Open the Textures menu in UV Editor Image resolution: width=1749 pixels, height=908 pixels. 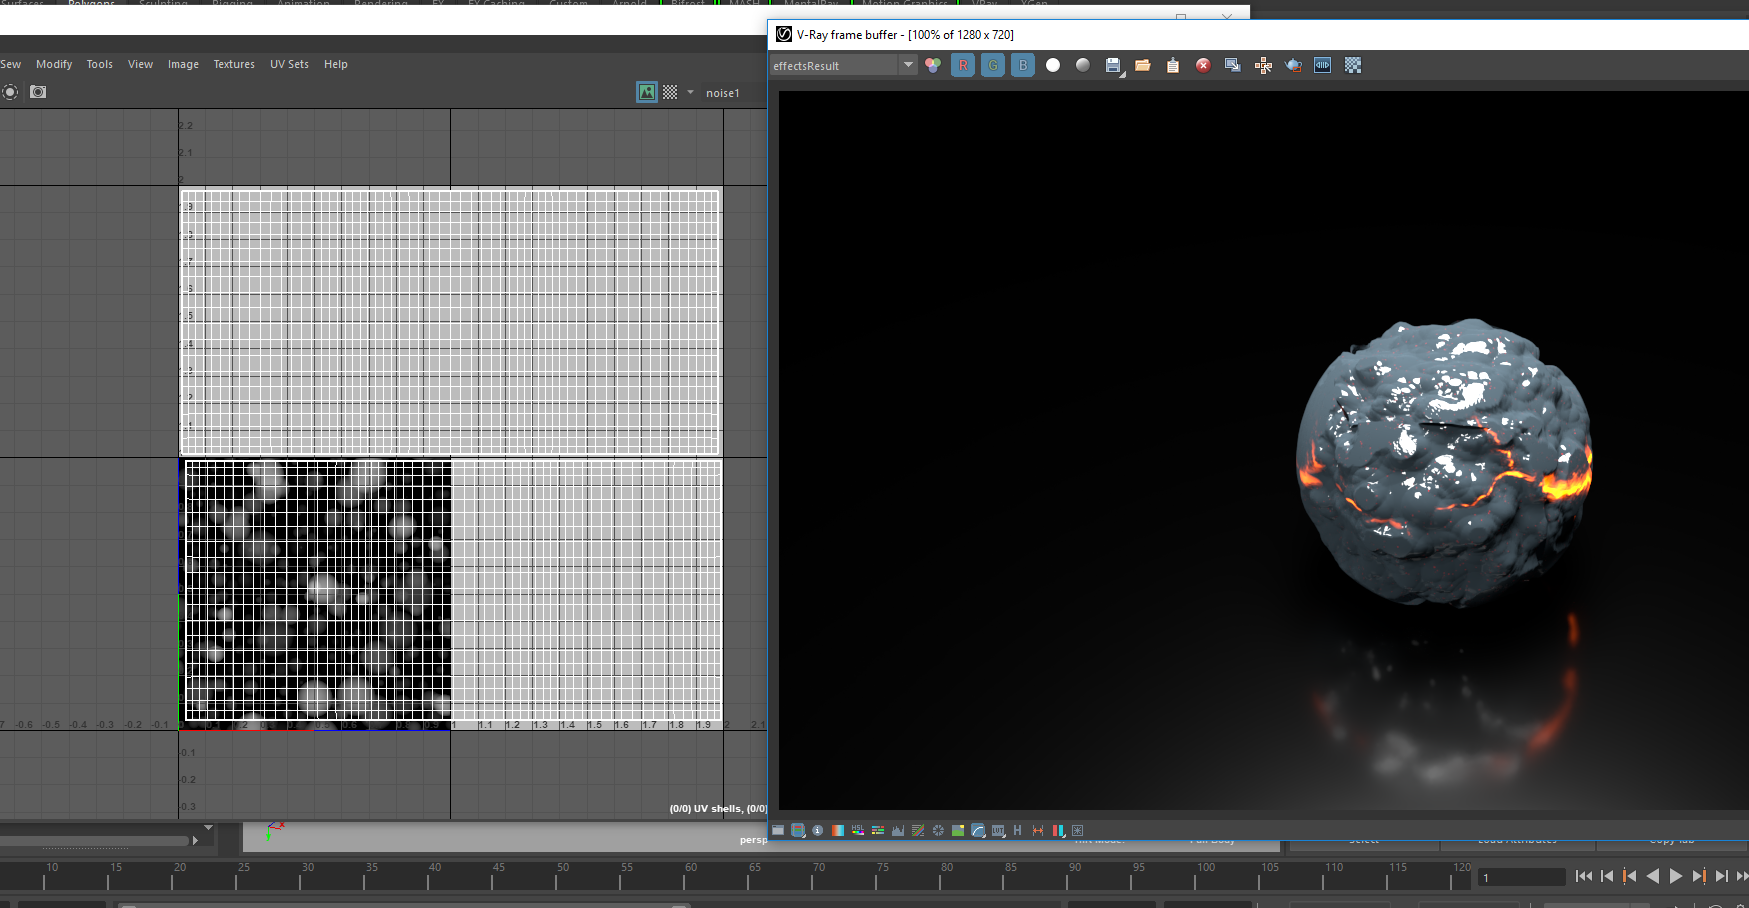(234, 64)
